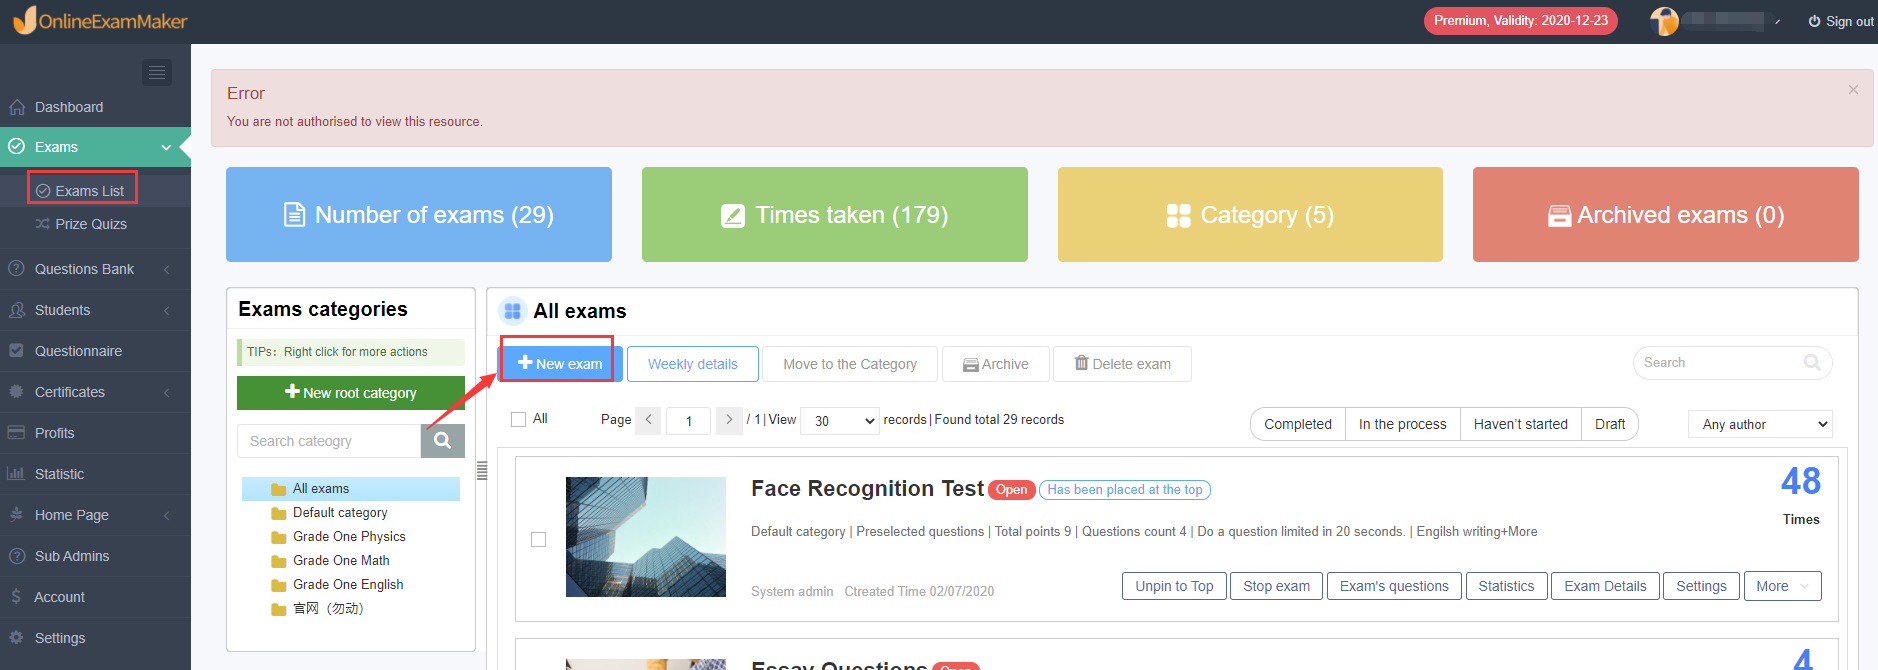Go to the next page arrow
The width and height of the screenshot is (1878, 670).
(729, 420)
